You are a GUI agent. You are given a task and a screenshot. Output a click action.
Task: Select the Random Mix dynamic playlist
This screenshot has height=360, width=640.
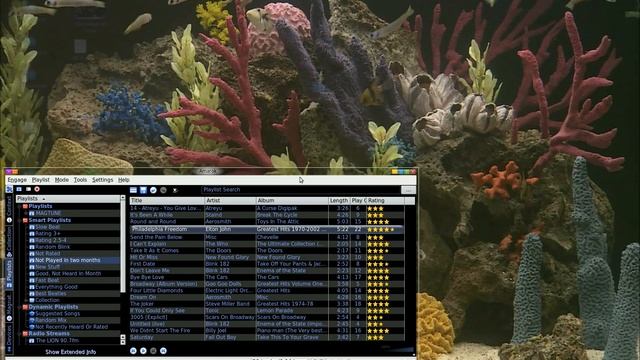tap(51, 320)
